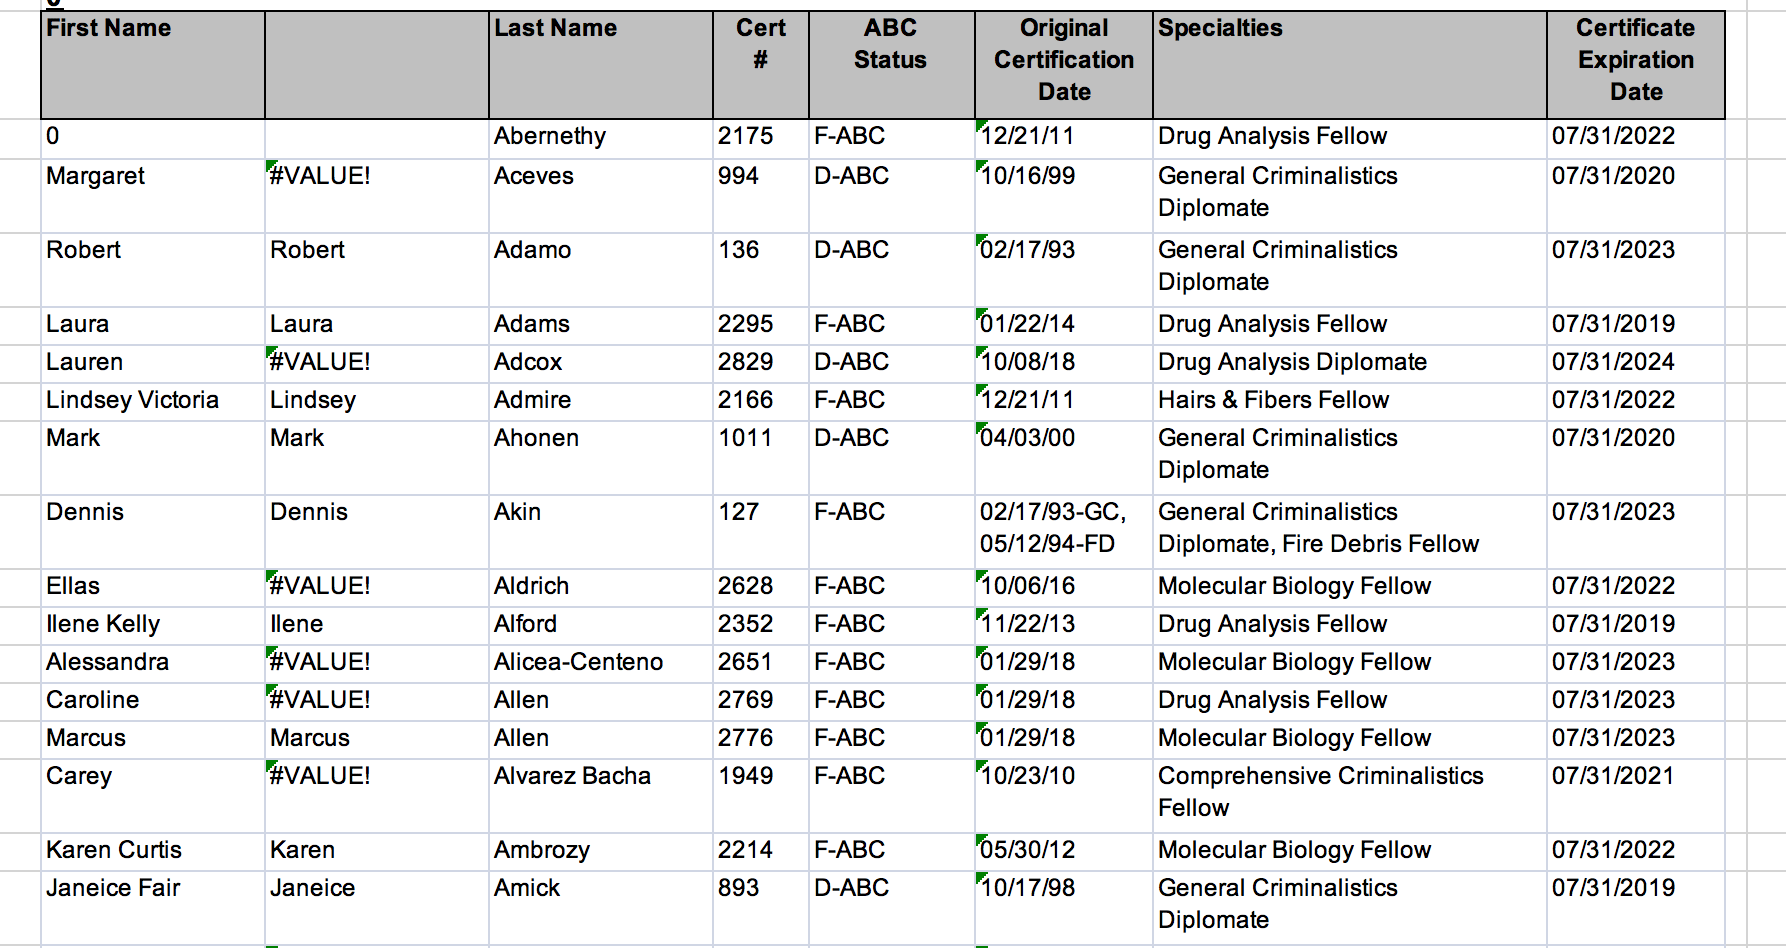
Task: Select the Certificate Expiration Date header
Action: point(1636,65)
